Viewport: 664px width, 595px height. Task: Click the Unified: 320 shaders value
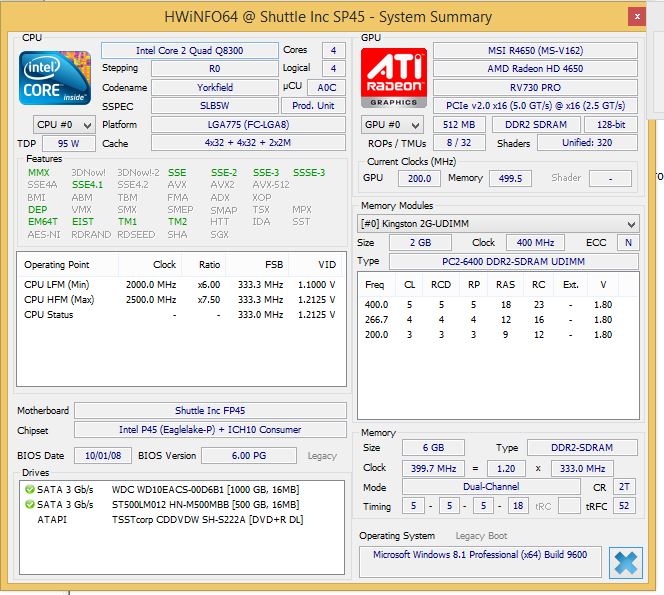[587, 143]
